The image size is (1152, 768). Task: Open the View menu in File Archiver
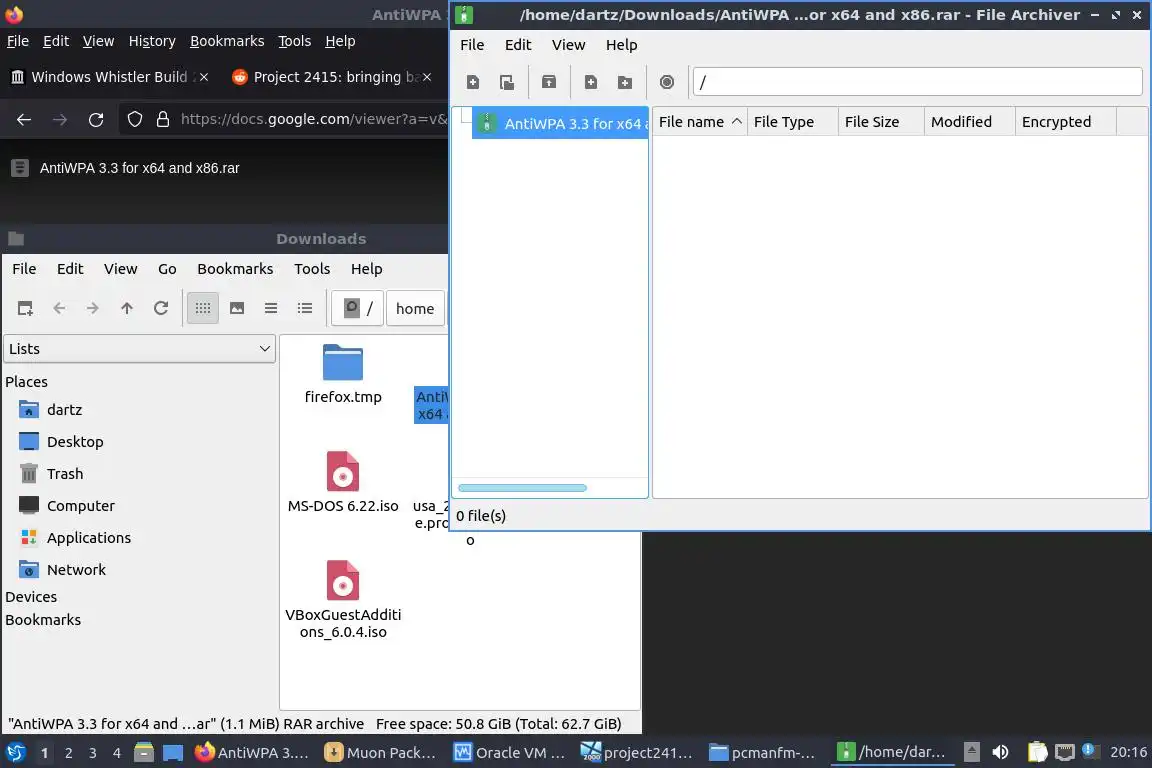(x=569, y=45)
